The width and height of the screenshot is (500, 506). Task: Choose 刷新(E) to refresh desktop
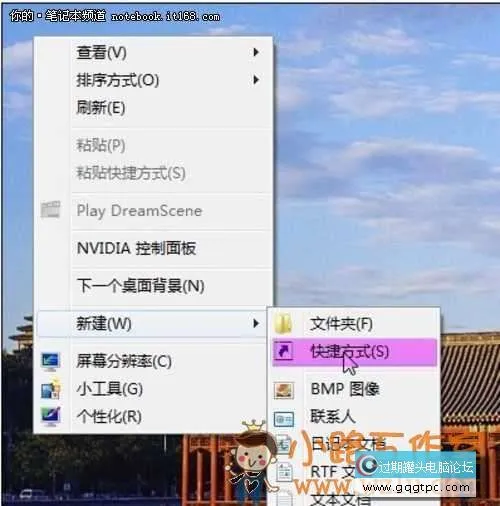pyautogui.click(x=153, y=108)
